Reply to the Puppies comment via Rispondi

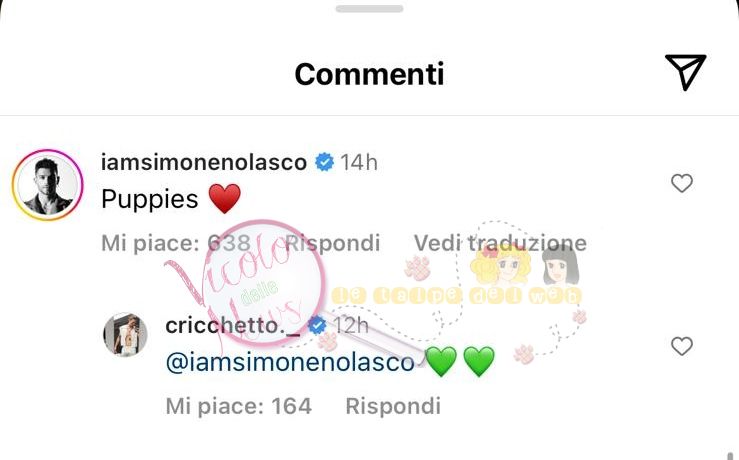click(332, 243)
